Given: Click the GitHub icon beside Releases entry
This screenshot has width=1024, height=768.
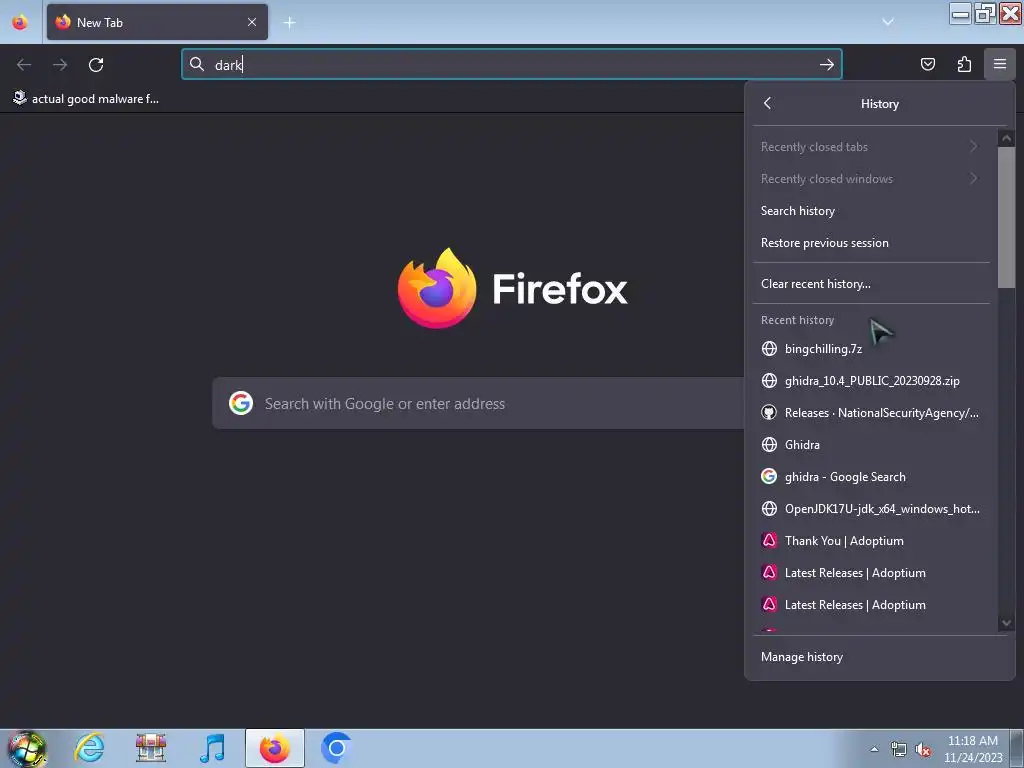Looking at the screenshot, I should tap(769, 413).
